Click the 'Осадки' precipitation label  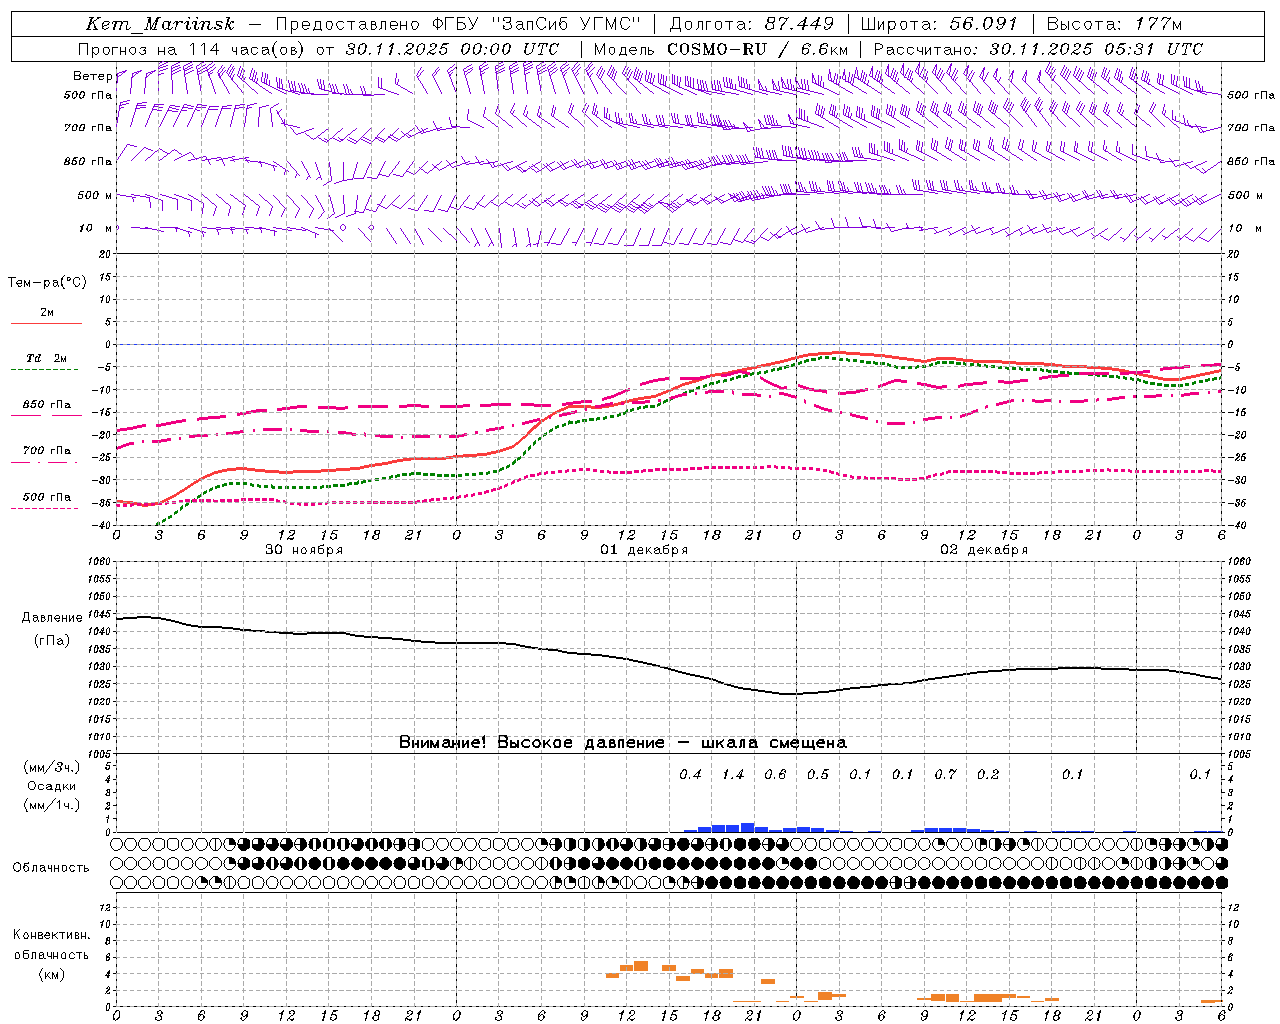pos(52,786)
